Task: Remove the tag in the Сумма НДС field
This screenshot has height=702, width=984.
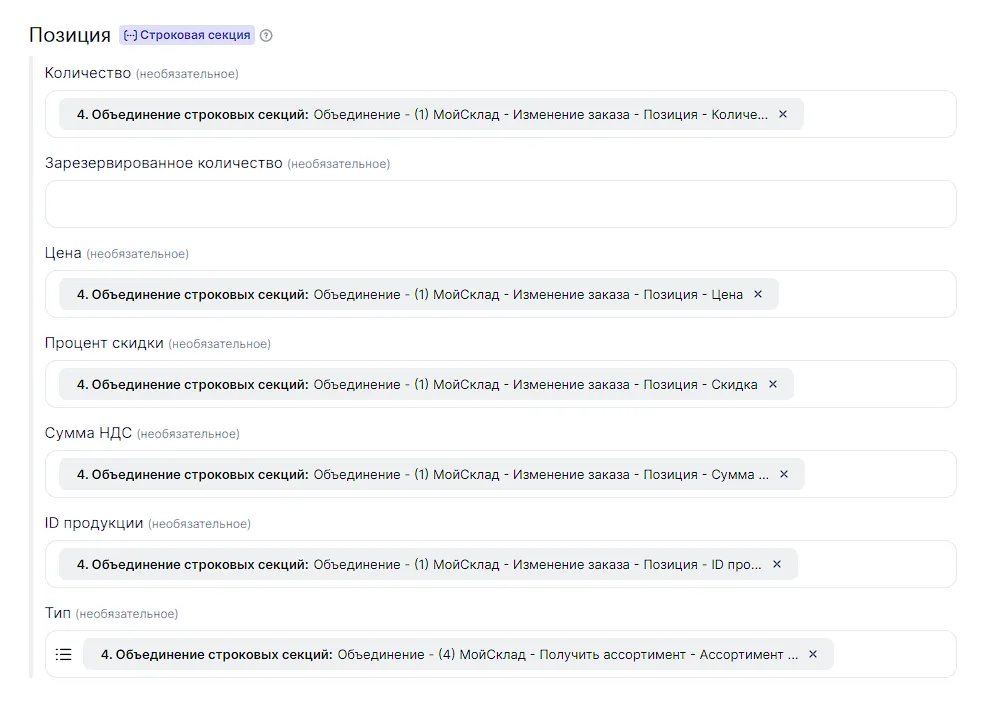Action: pyautogui.click(x=784, y=474)
